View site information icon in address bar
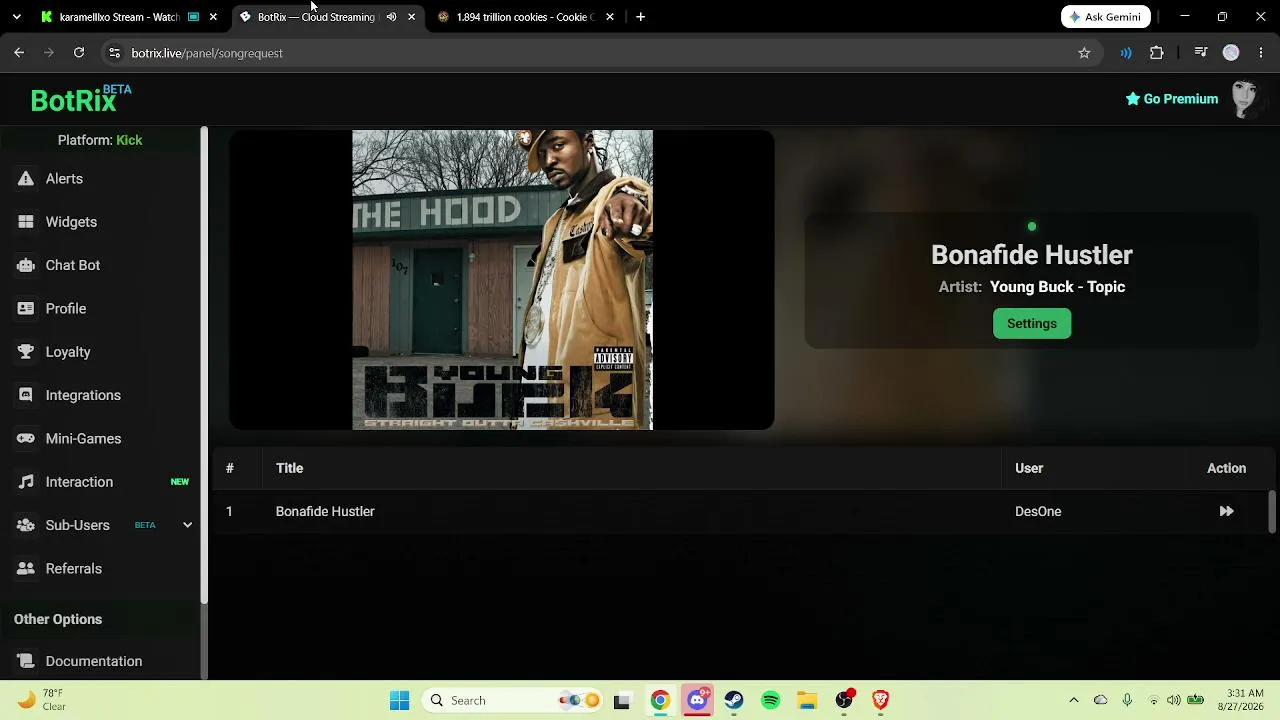 tap(114, 53)
